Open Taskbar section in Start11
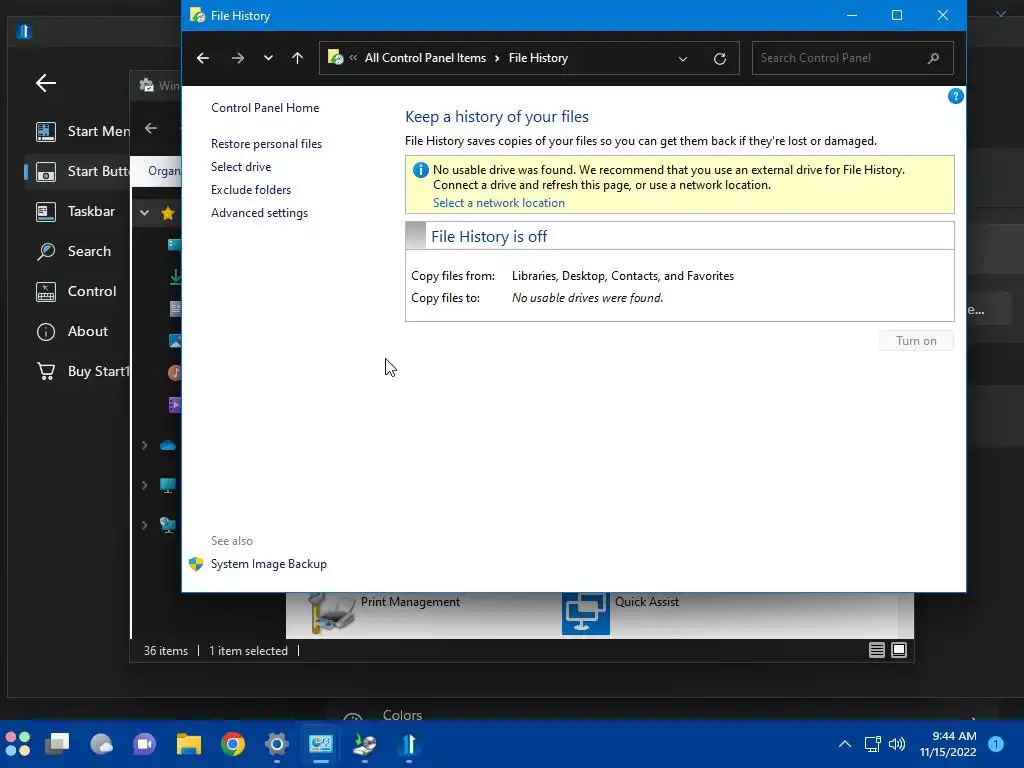This screenshot has width=1024, height=768. 77,212
